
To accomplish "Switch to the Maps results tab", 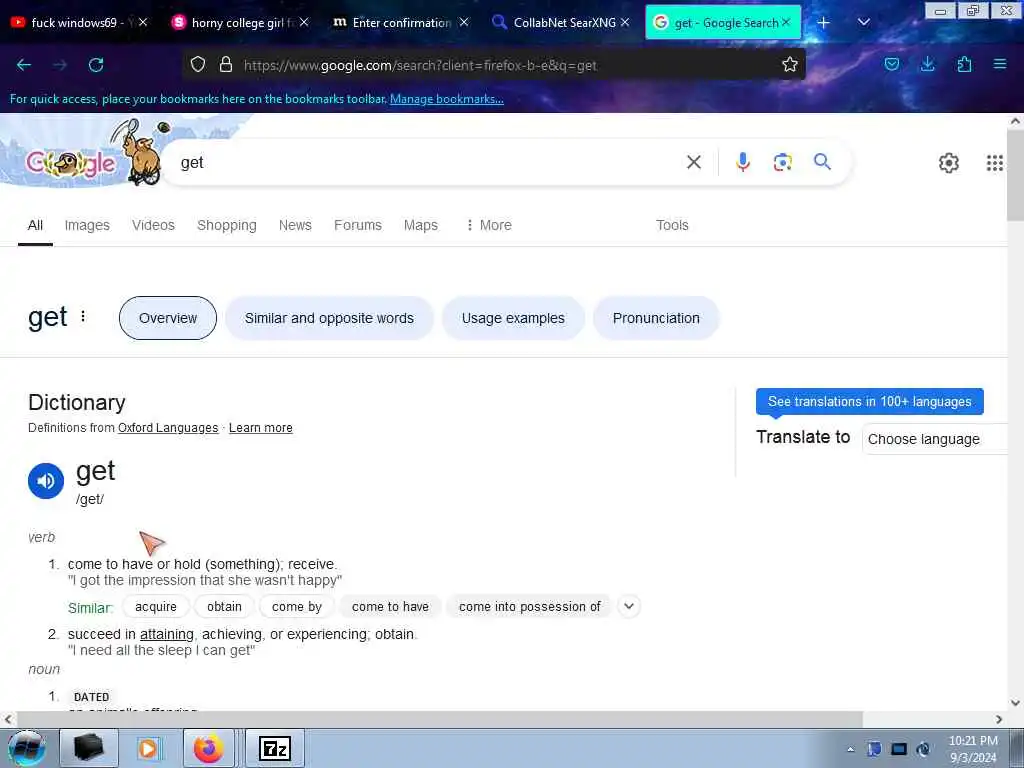I will pyautogui.click(x=421, y=225).
